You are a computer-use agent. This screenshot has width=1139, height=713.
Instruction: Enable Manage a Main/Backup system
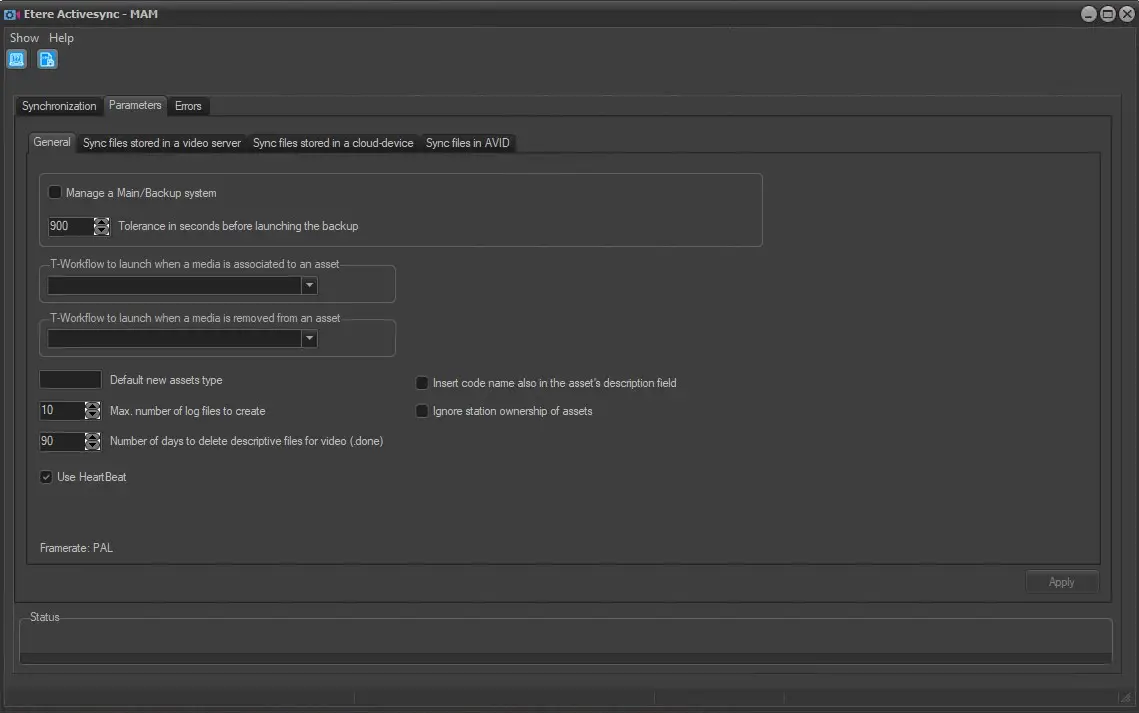click(x=55, y=193)
